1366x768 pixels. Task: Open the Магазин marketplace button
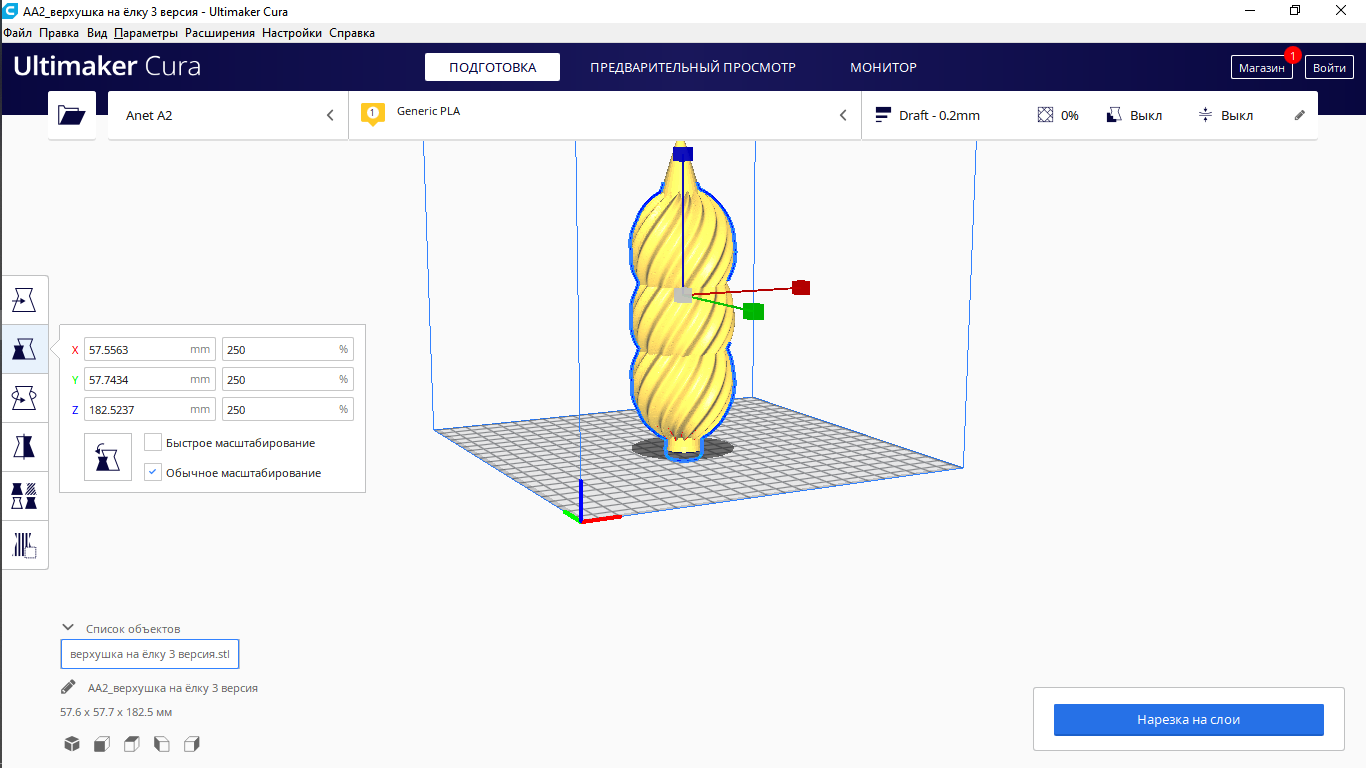[x=1261, y=68]
